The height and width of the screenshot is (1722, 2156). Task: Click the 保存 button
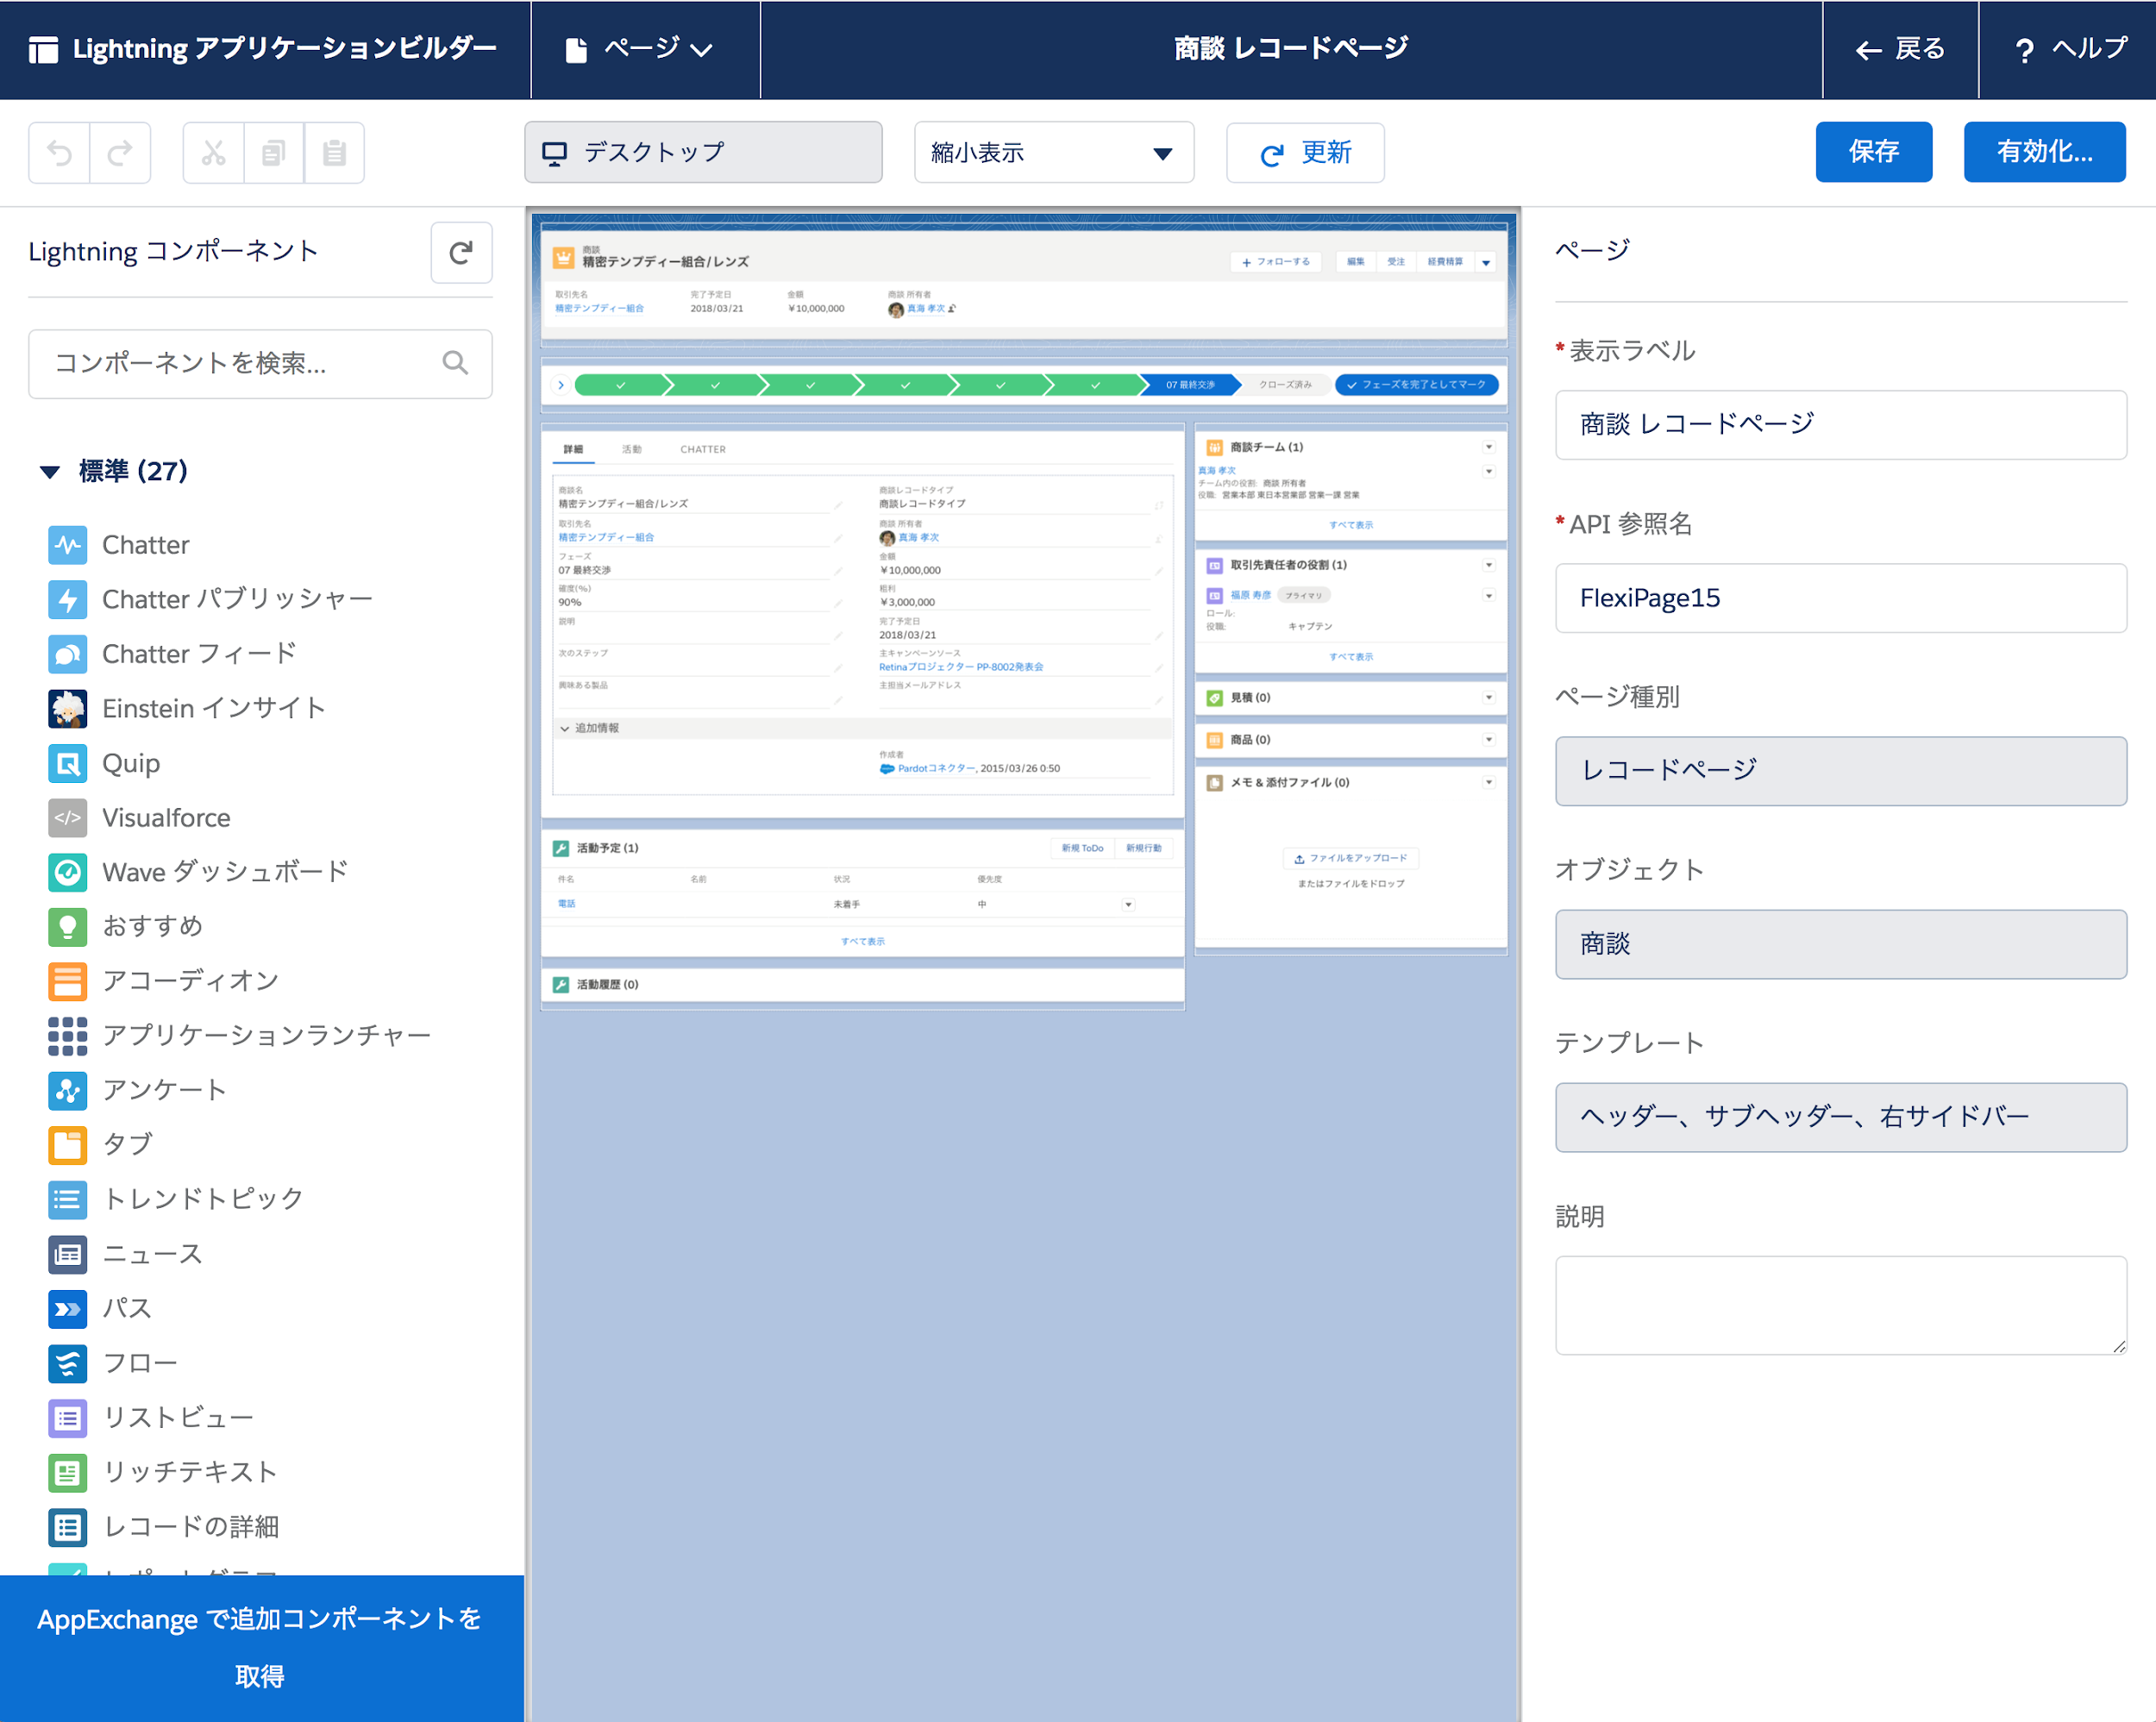pos(1873,152)
